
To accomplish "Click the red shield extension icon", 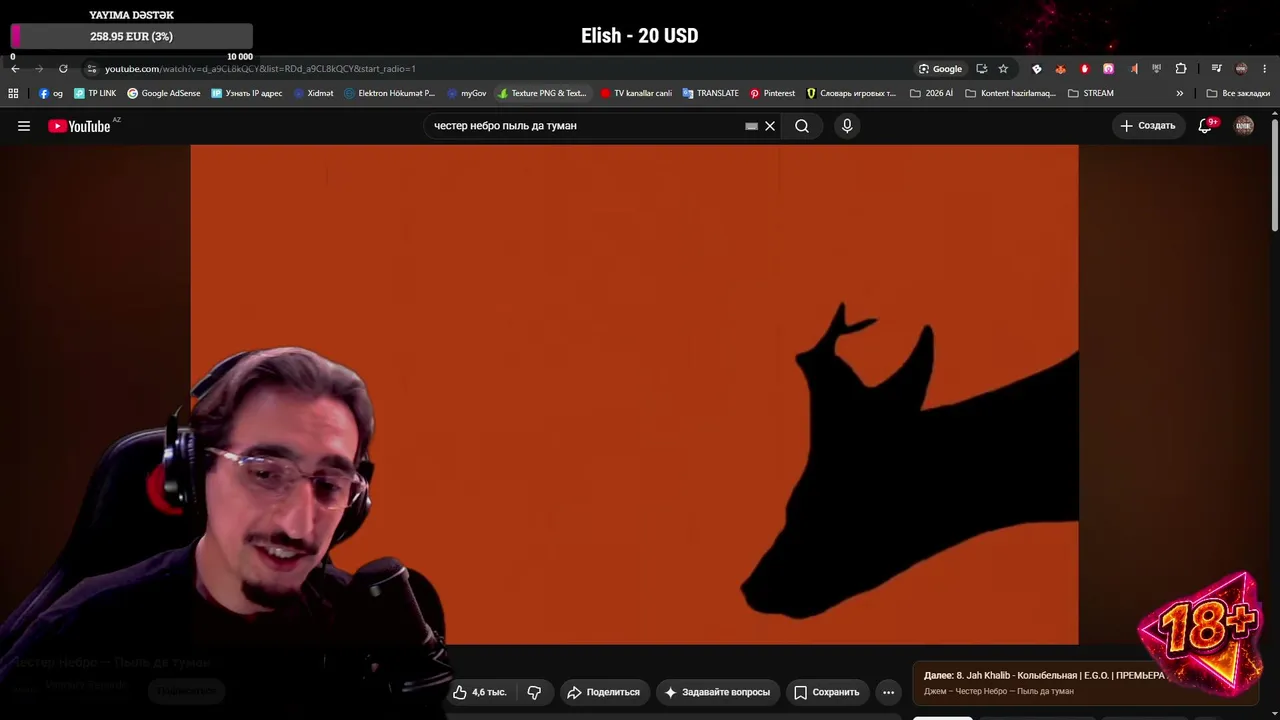I will coord(1085,69).
